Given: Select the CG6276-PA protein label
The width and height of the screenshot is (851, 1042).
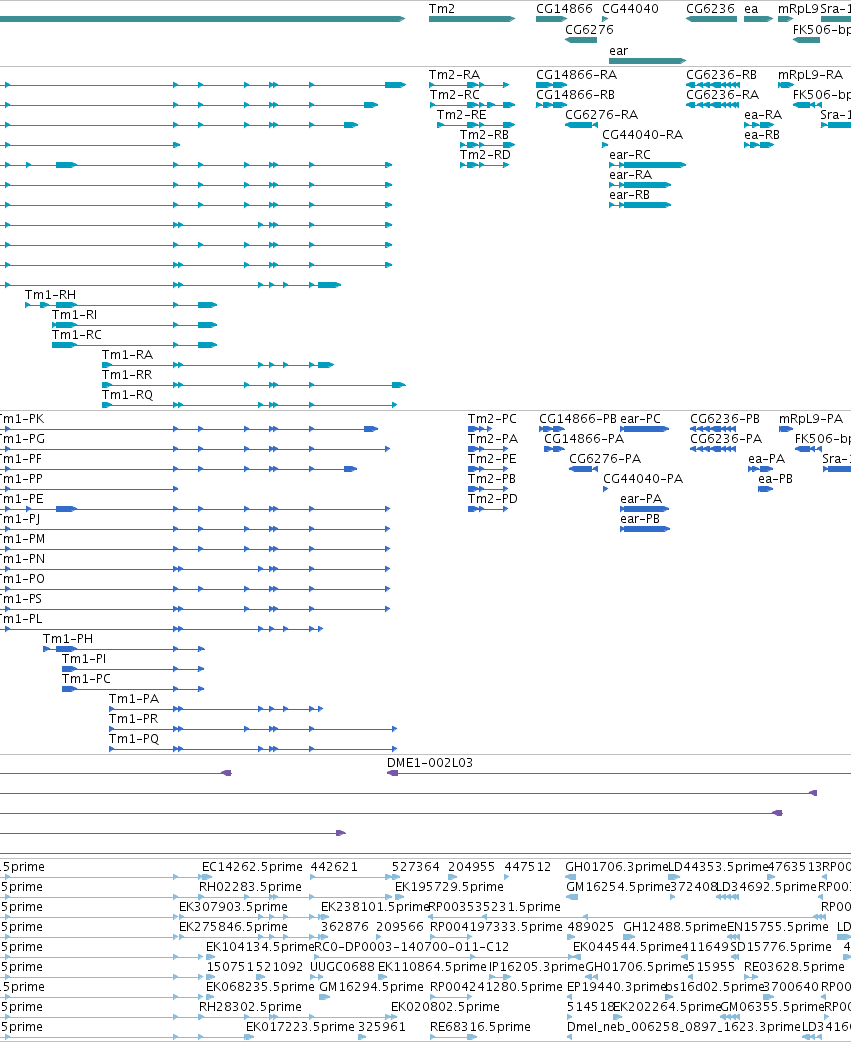Looking at the screenshot, I should point(605,459).
